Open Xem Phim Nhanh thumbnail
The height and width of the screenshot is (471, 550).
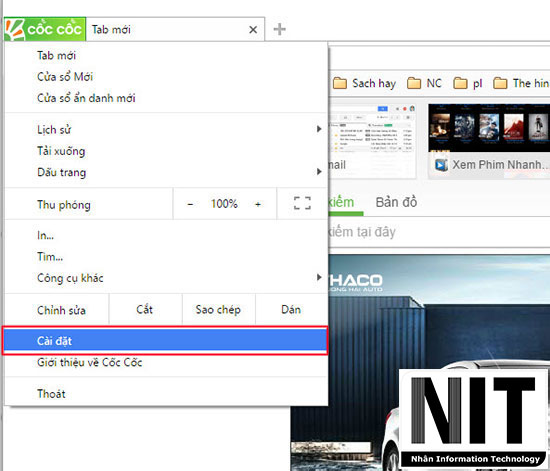coord(489,141)
